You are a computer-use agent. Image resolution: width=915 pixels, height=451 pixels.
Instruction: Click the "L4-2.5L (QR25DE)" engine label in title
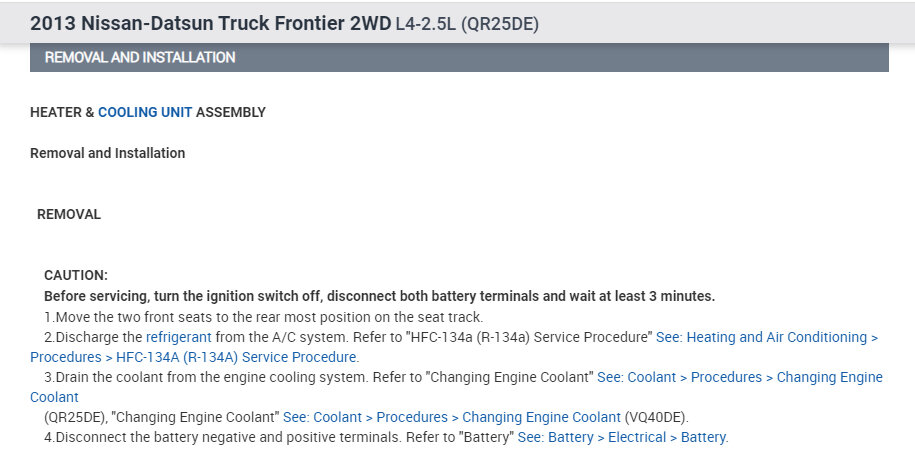point(468,22)
